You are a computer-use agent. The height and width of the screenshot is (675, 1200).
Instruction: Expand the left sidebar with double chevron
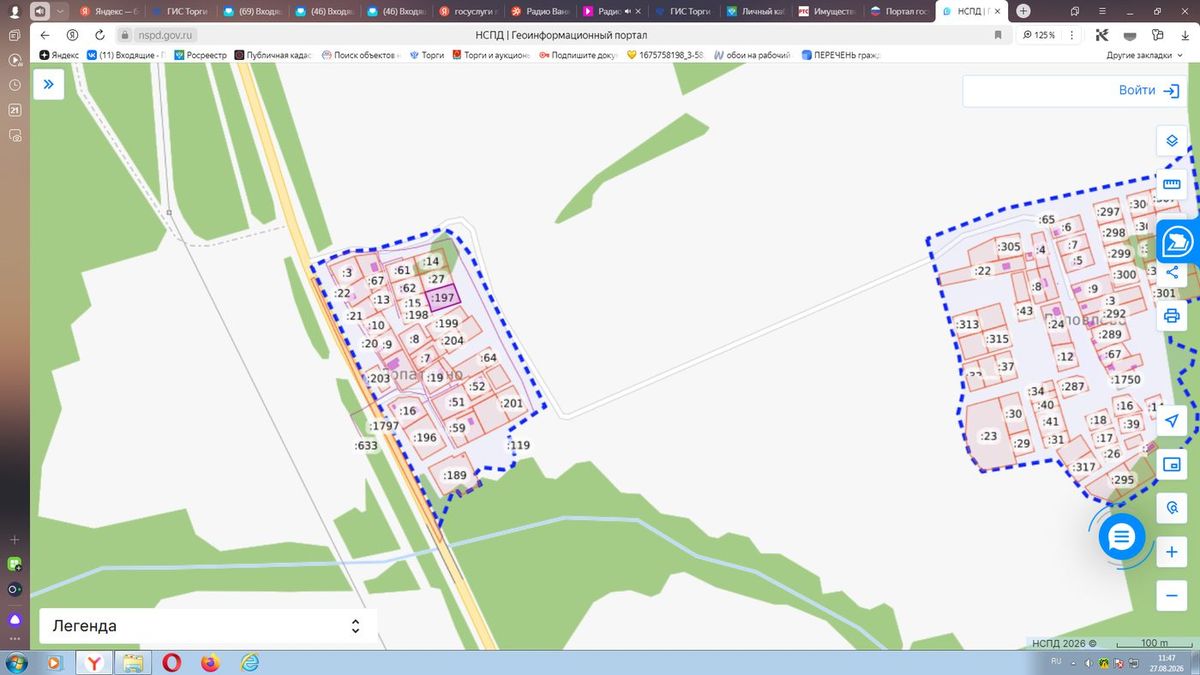48,85
